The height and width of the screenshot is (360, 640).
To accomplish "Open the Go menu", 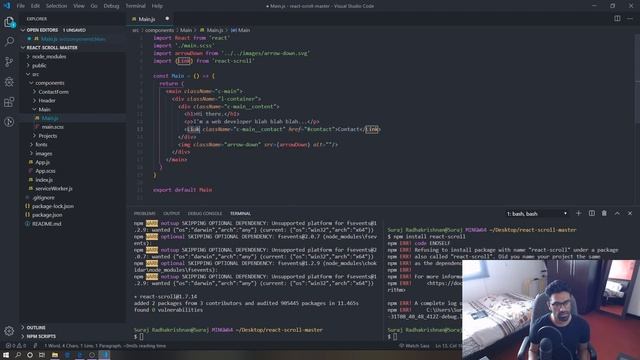I will tap(94, 6).
